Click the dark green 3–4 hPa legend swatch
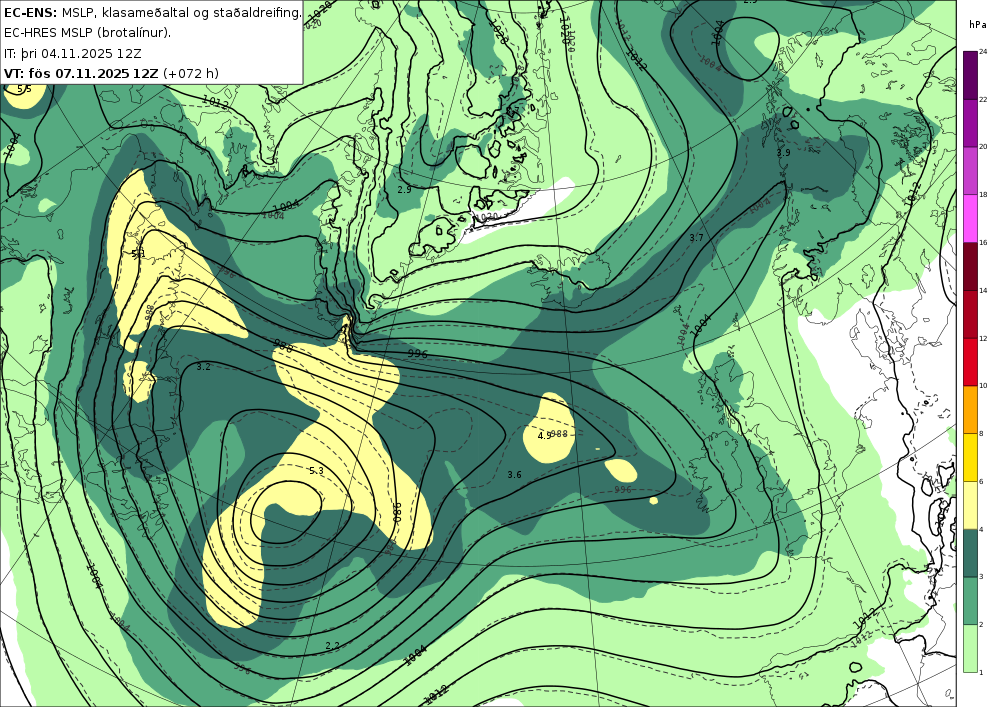1000x707 pixels. 970,553
